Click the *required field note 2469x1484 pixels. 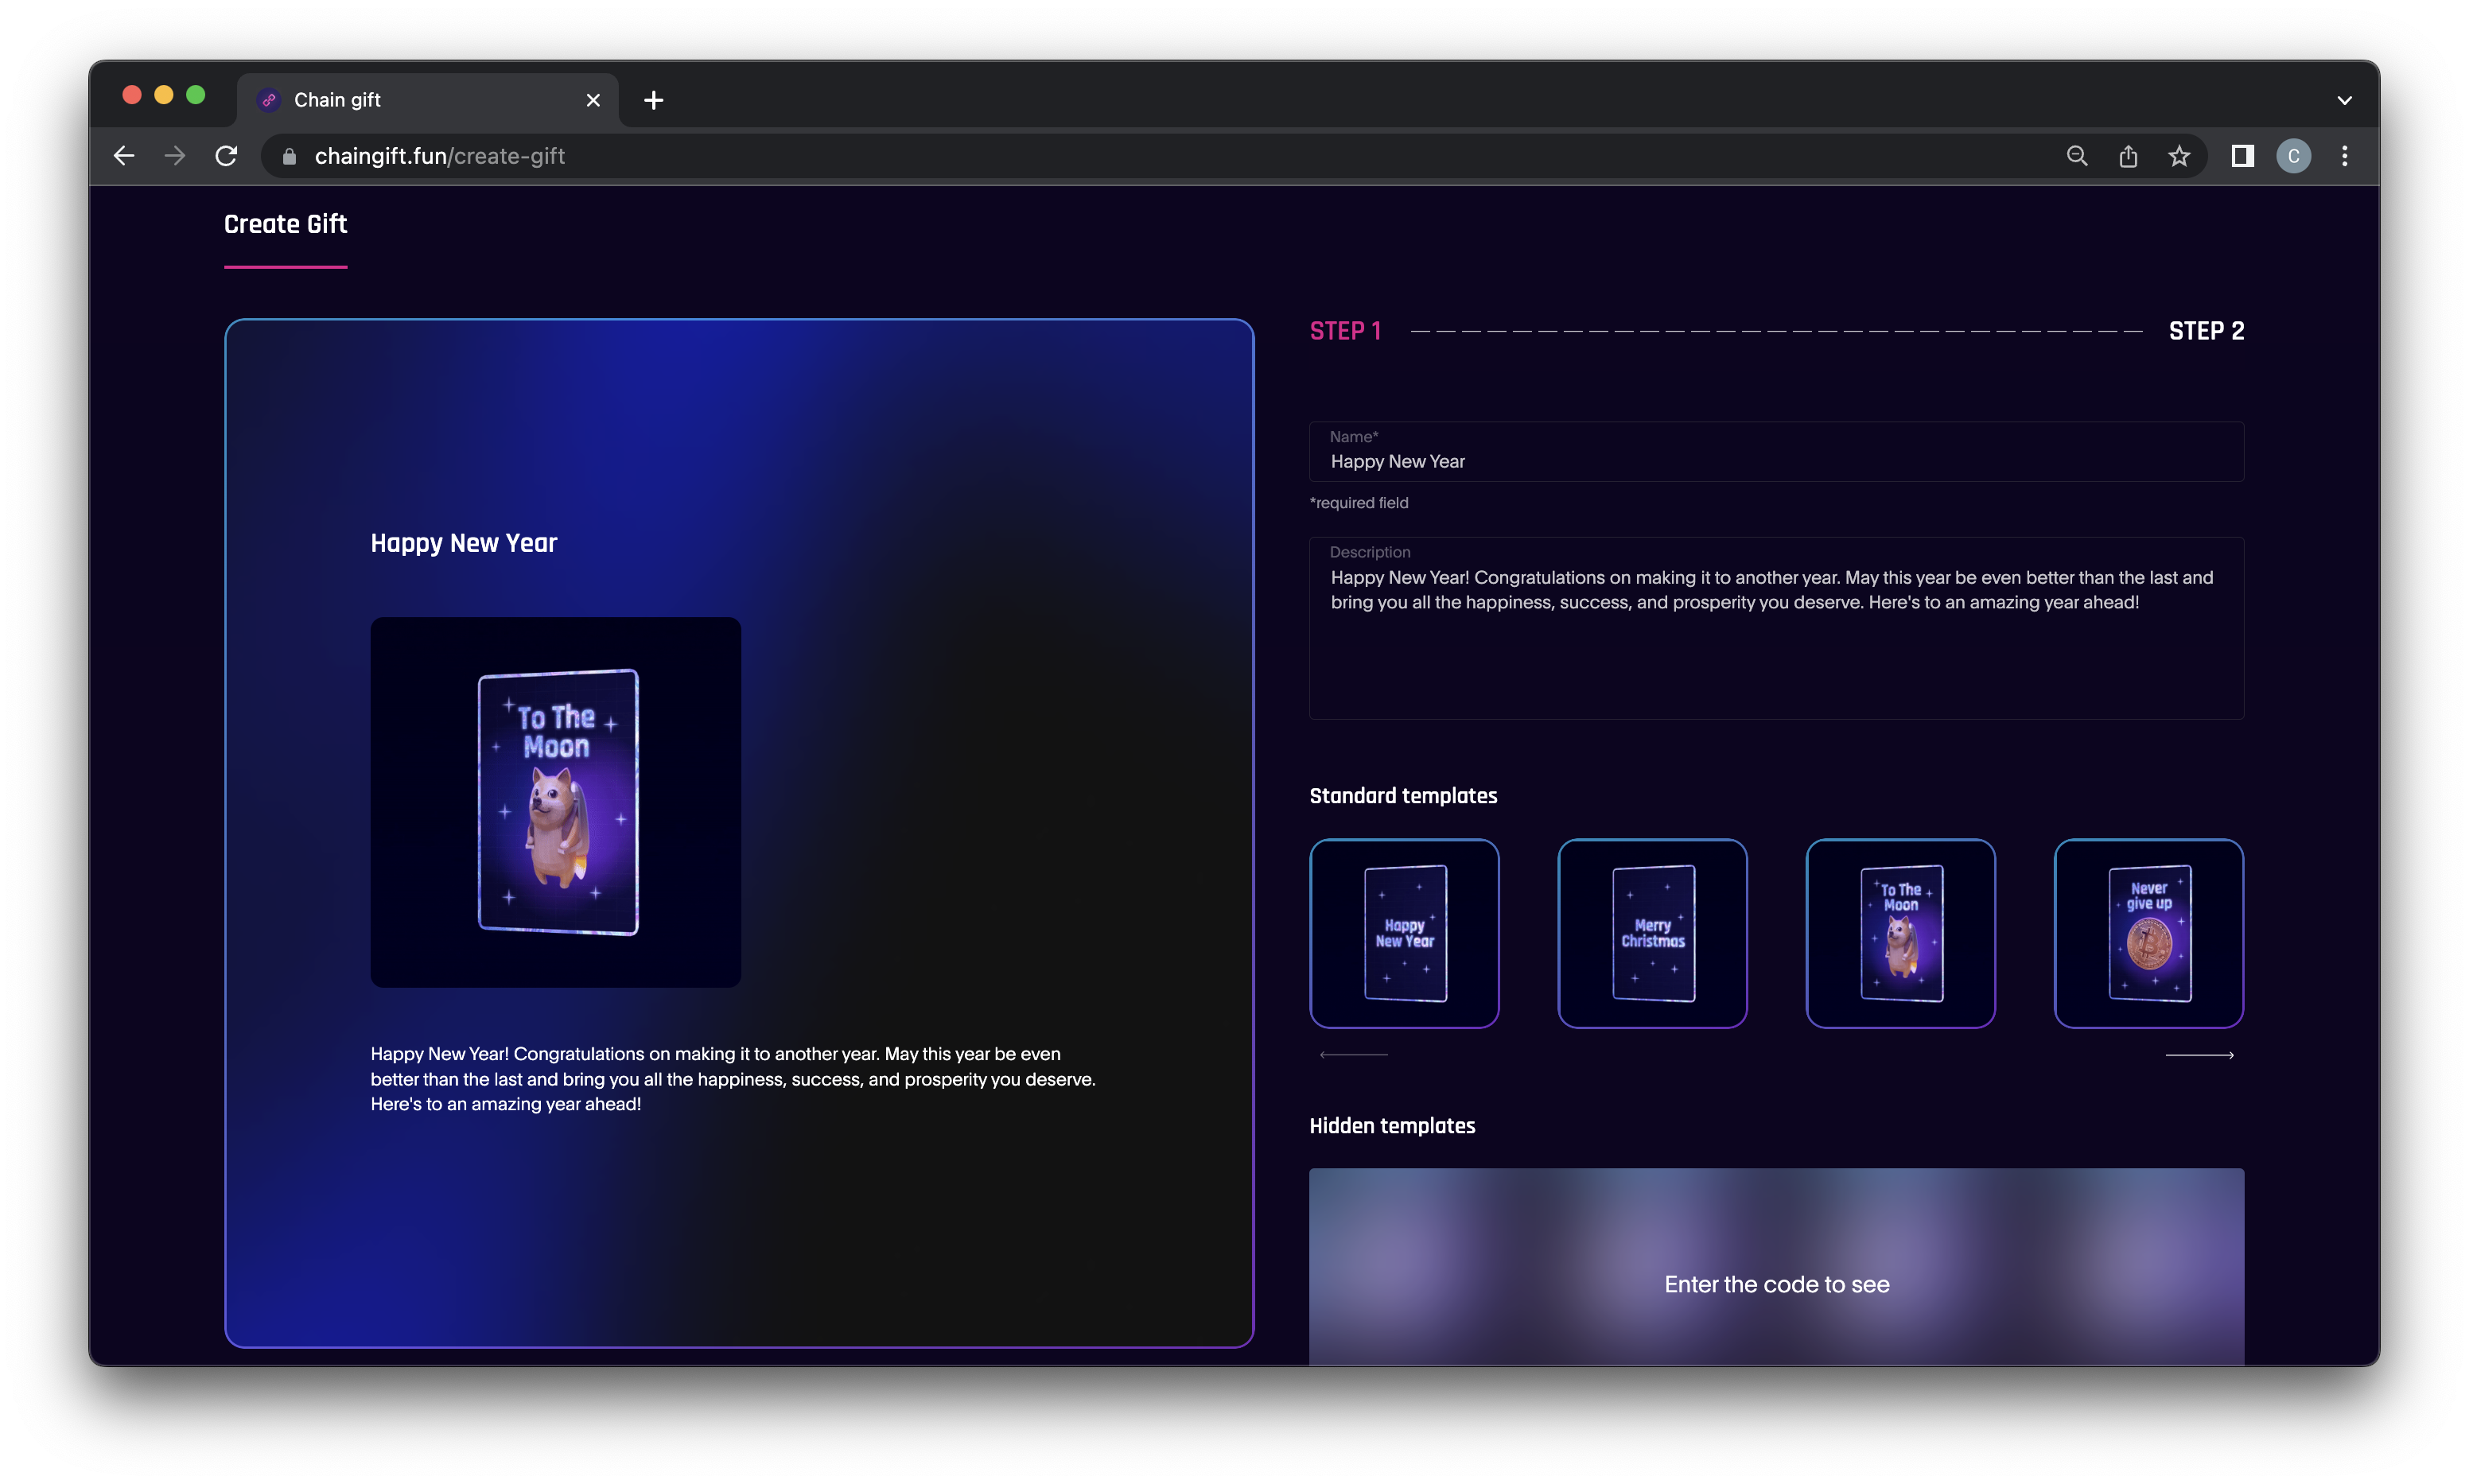(x=1358, y=503)
